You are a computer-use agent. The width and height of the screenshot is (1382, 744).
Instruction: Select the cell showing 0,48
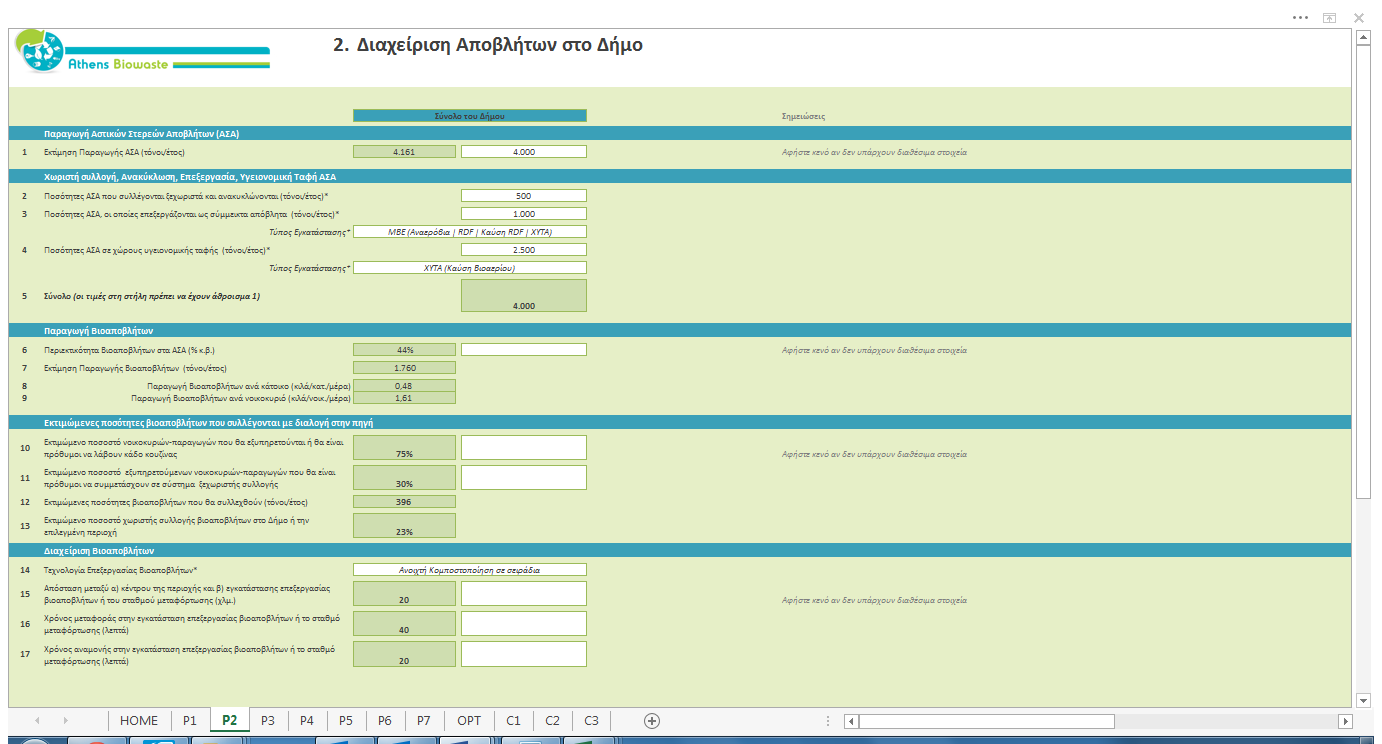405,386
